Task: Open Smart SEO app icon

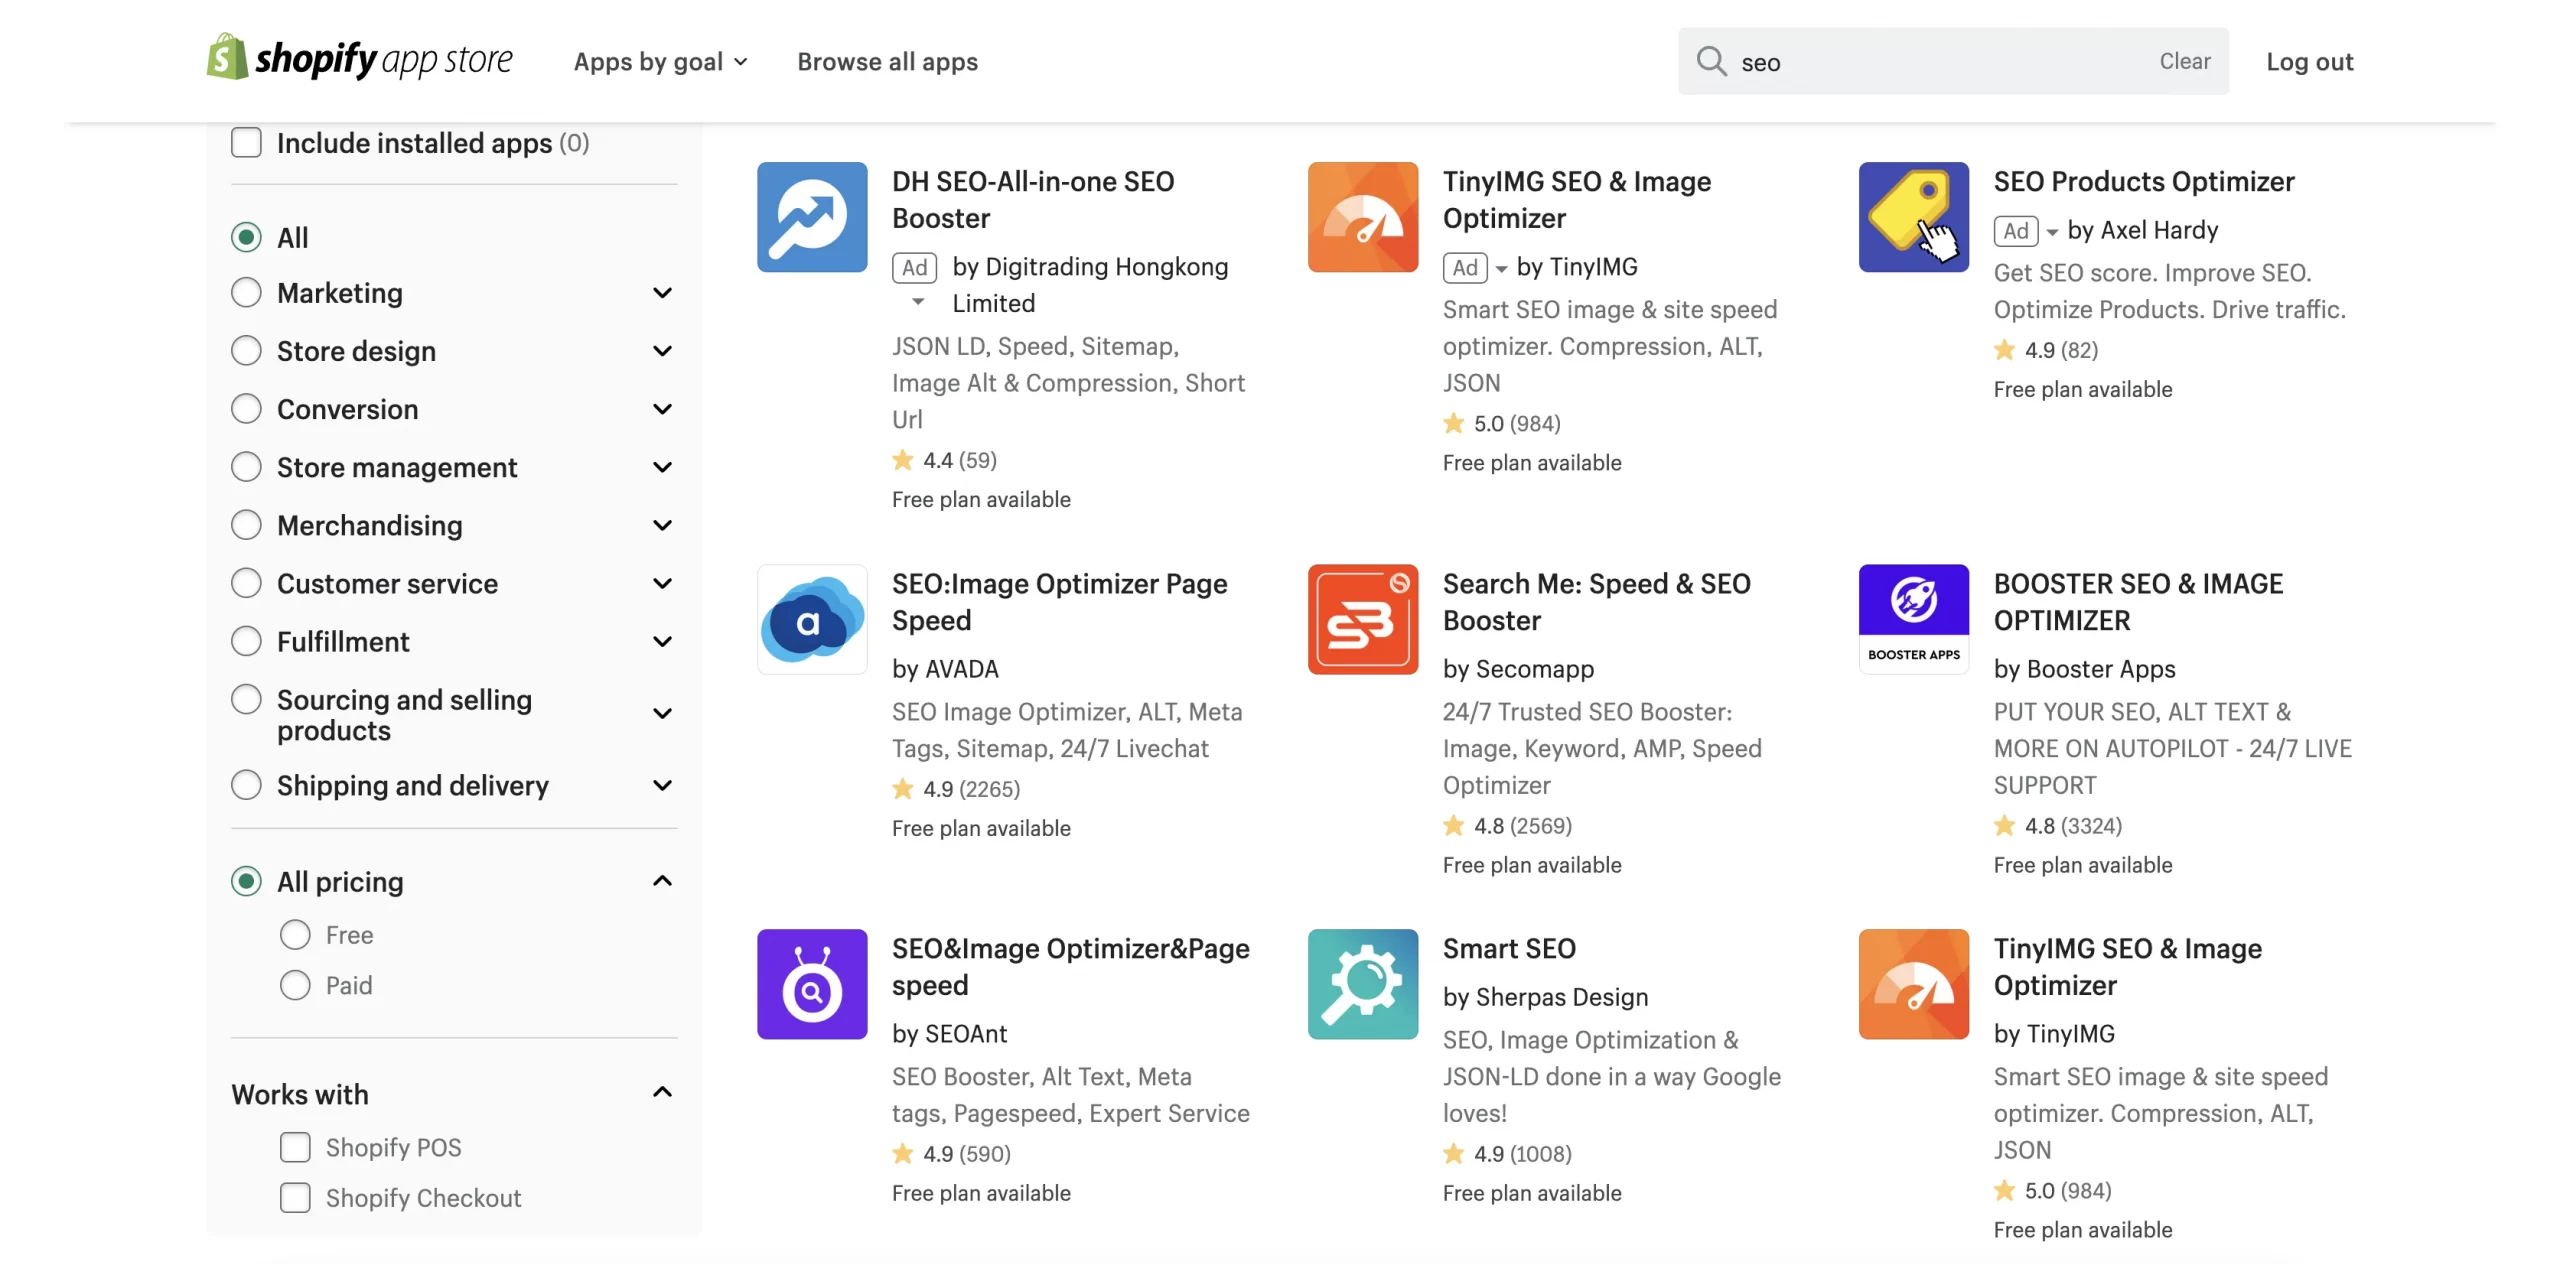Action: (x=1362, y=984)
